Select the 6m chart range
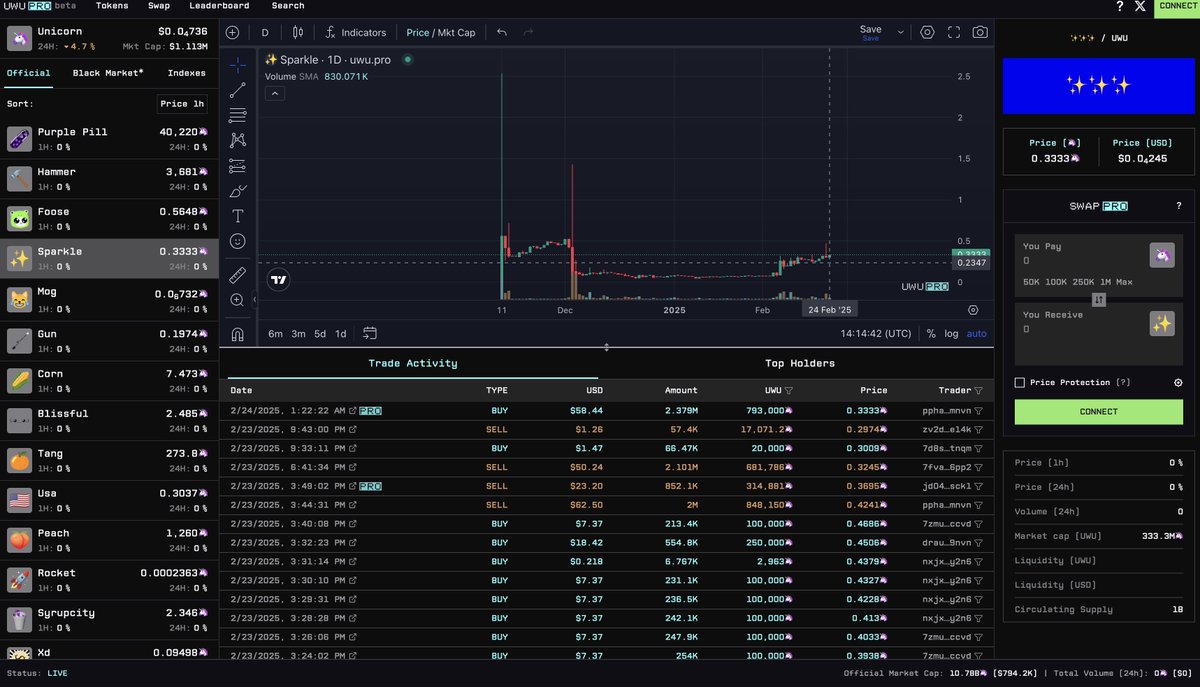Screen dimensions: 1200x687 [275, 334]
